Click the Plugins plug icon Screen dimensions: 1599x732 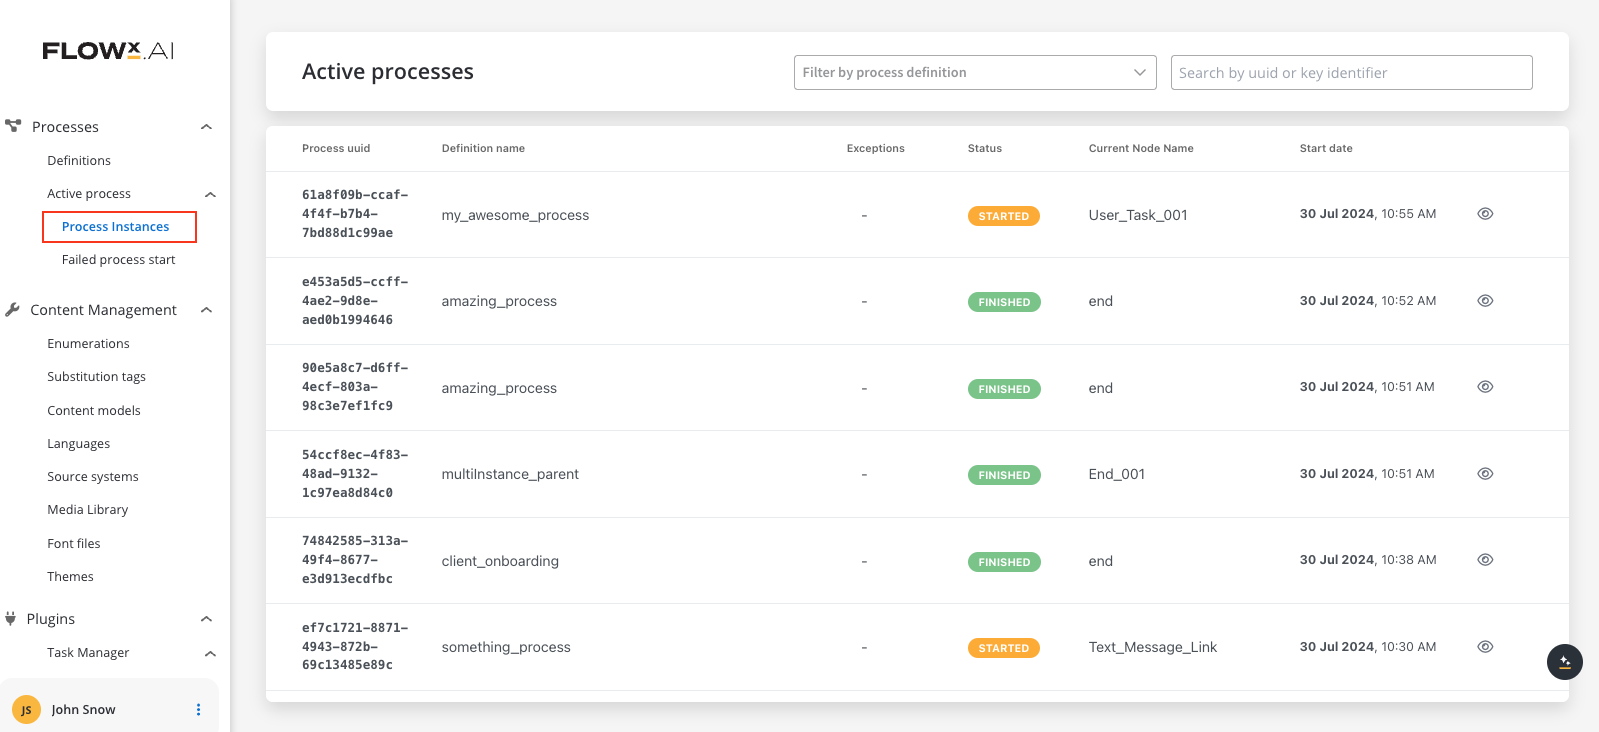pos(11,619)
